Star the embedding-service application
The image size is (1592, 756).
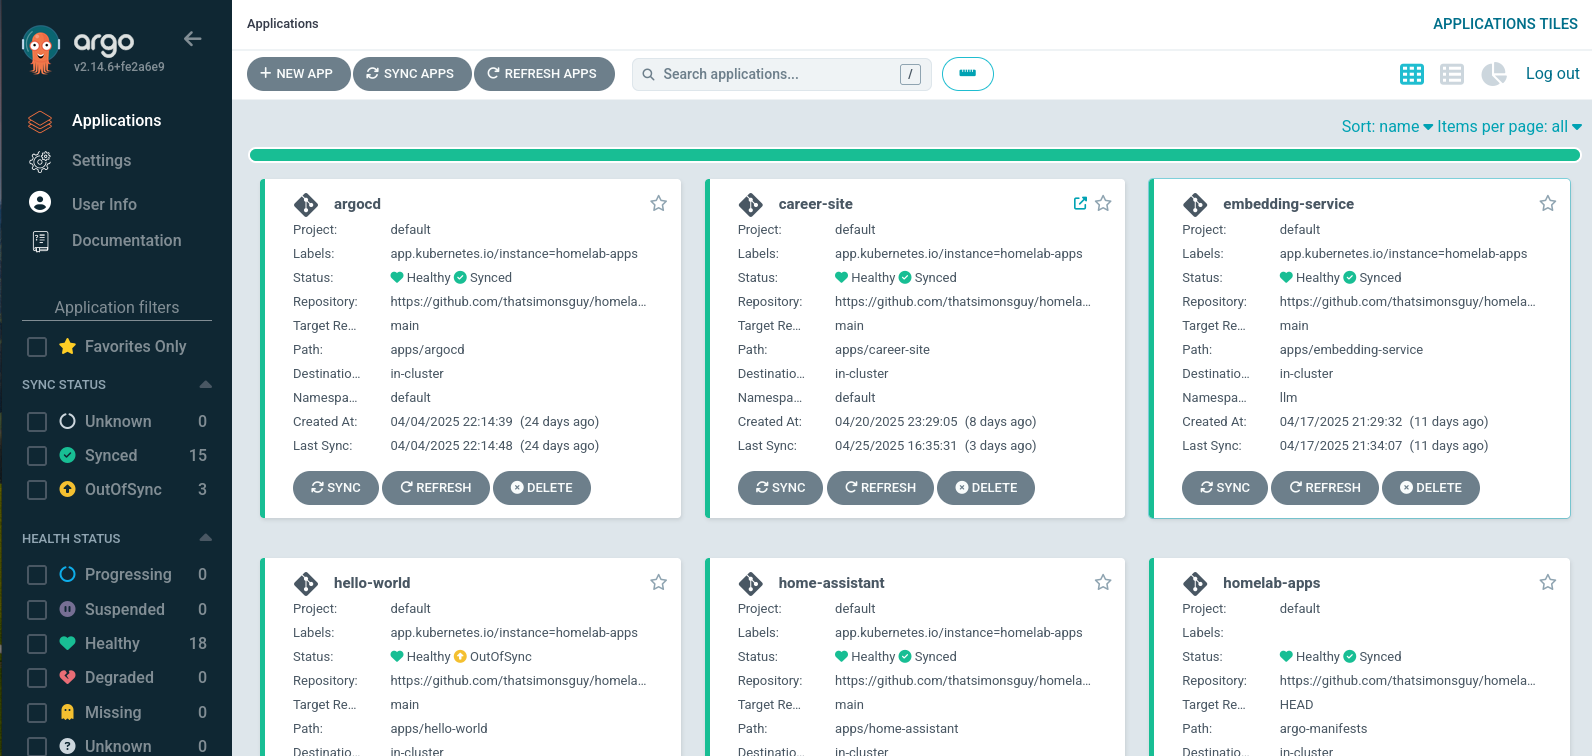pyautogui.click(x=1547, y=204)
